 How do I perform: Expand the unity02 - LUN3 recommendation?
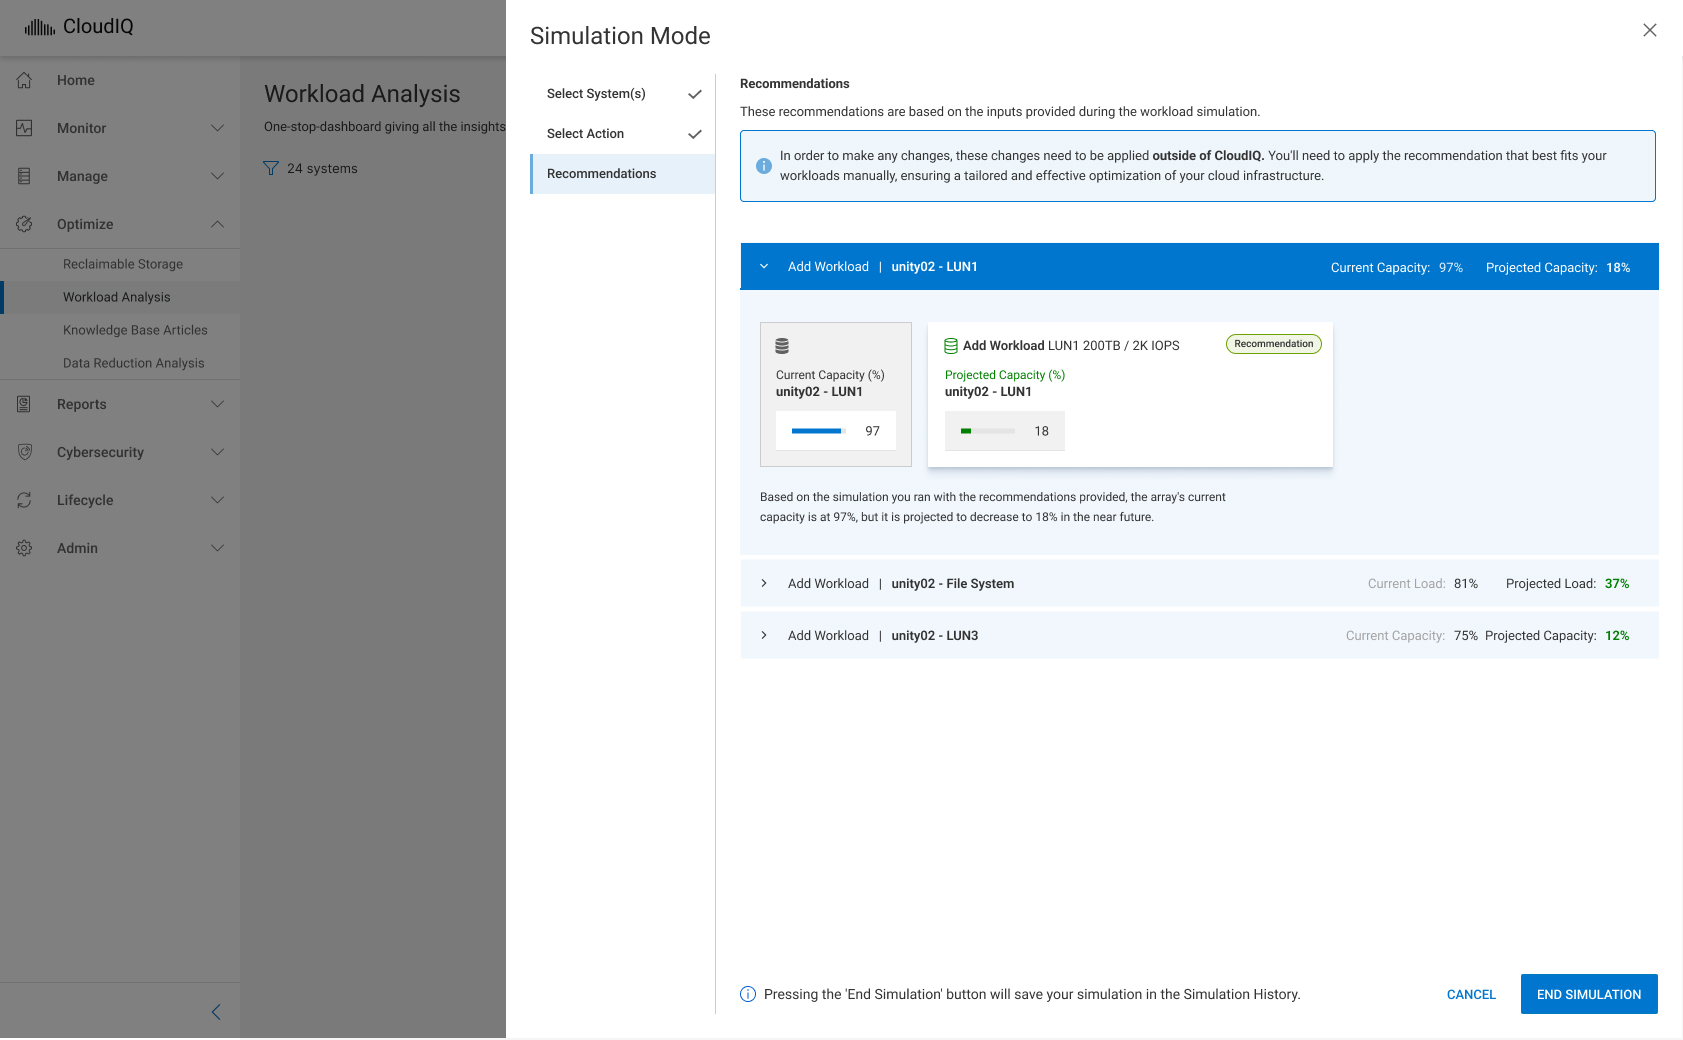pyautogui.click(x=764, y=635)
